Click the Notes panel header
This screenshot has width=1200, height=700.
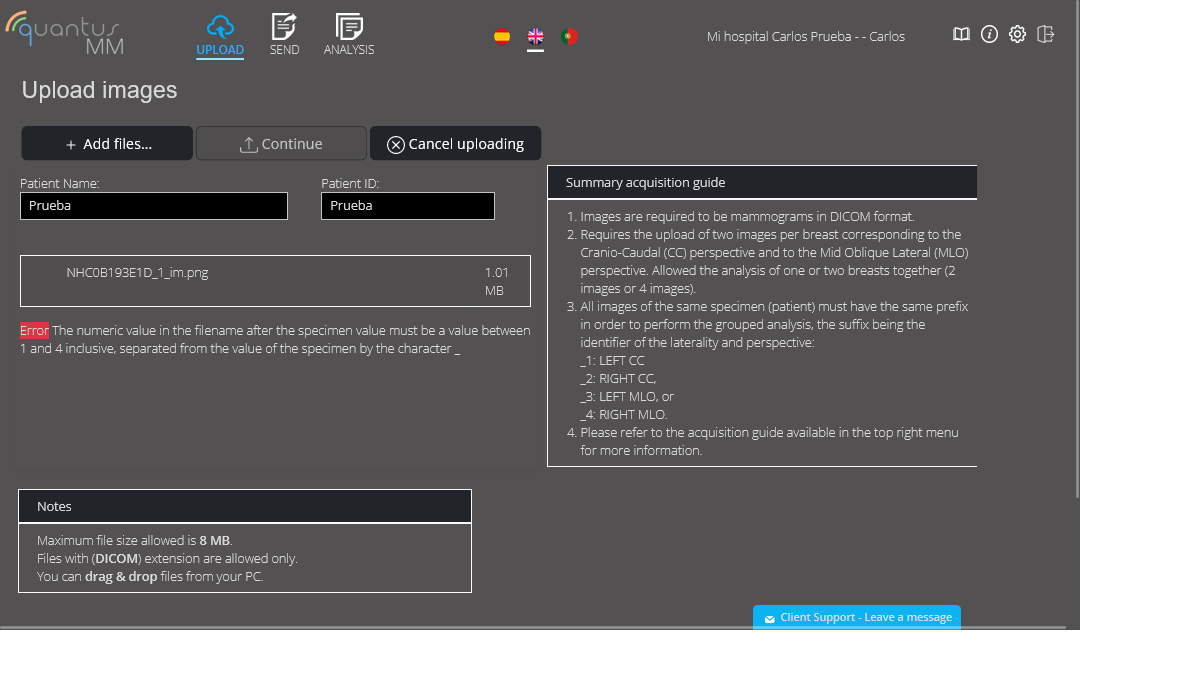[x=245, y=506]
